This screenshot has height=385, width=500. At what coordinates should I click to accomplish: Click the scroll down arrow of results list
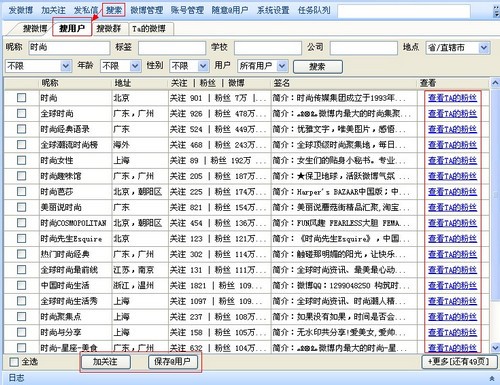click(495, 348)
